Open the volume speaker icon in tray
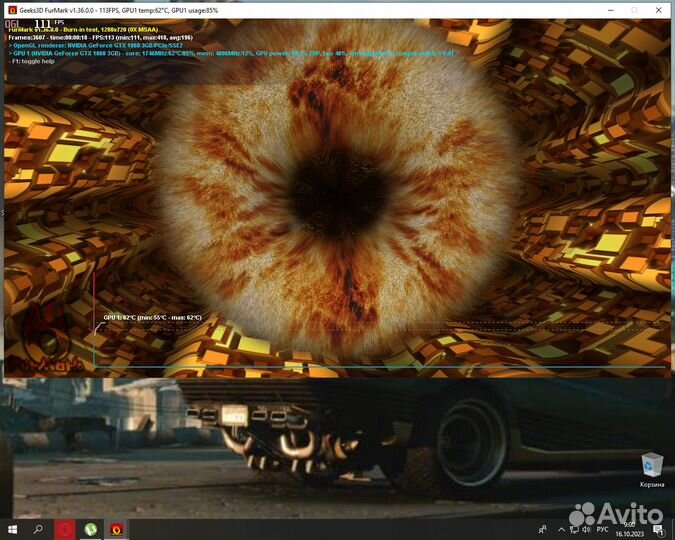This screenshot has width=675, height=540. click(587, 528)
